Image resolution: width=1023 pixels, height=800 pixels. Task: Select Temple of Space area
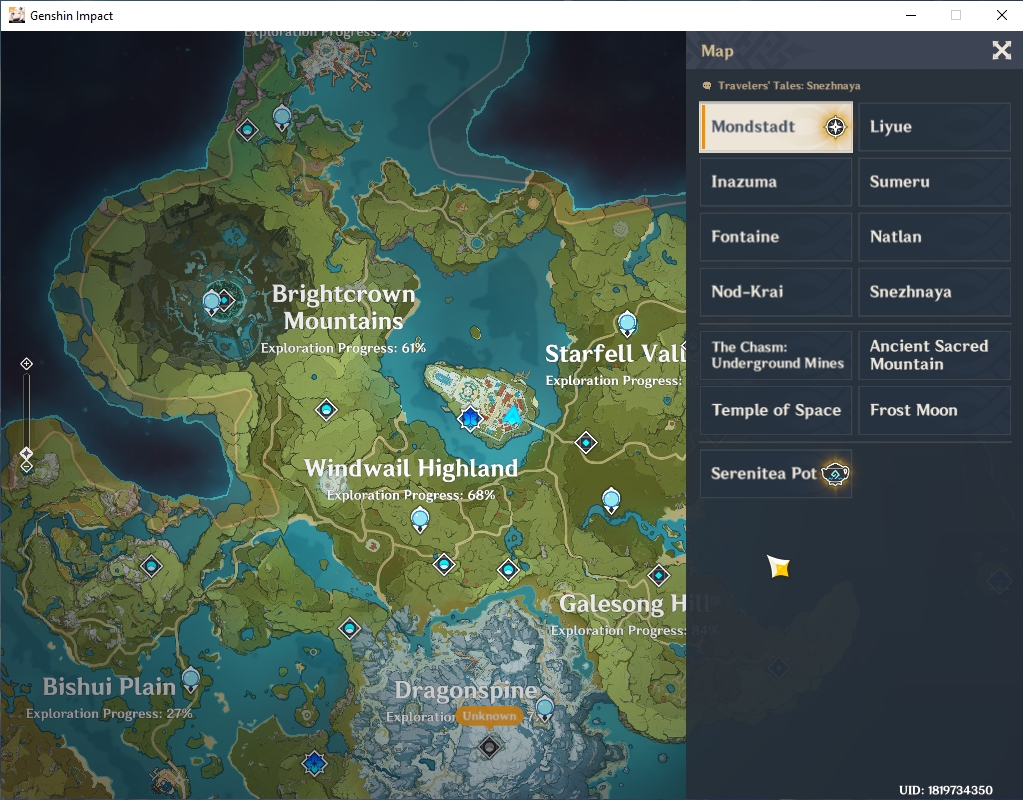(776, 410)
